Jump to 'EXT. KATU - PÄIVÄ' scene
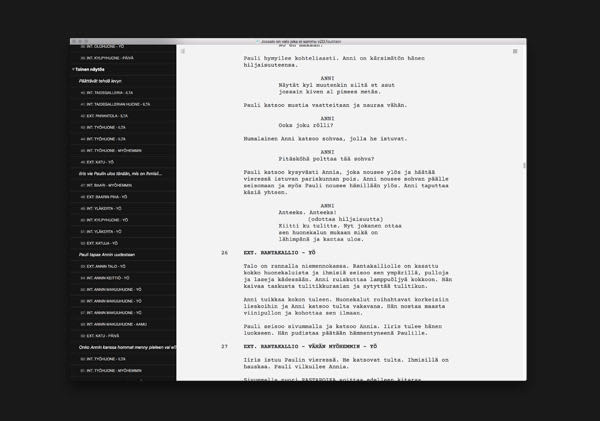 coord(105,336)
